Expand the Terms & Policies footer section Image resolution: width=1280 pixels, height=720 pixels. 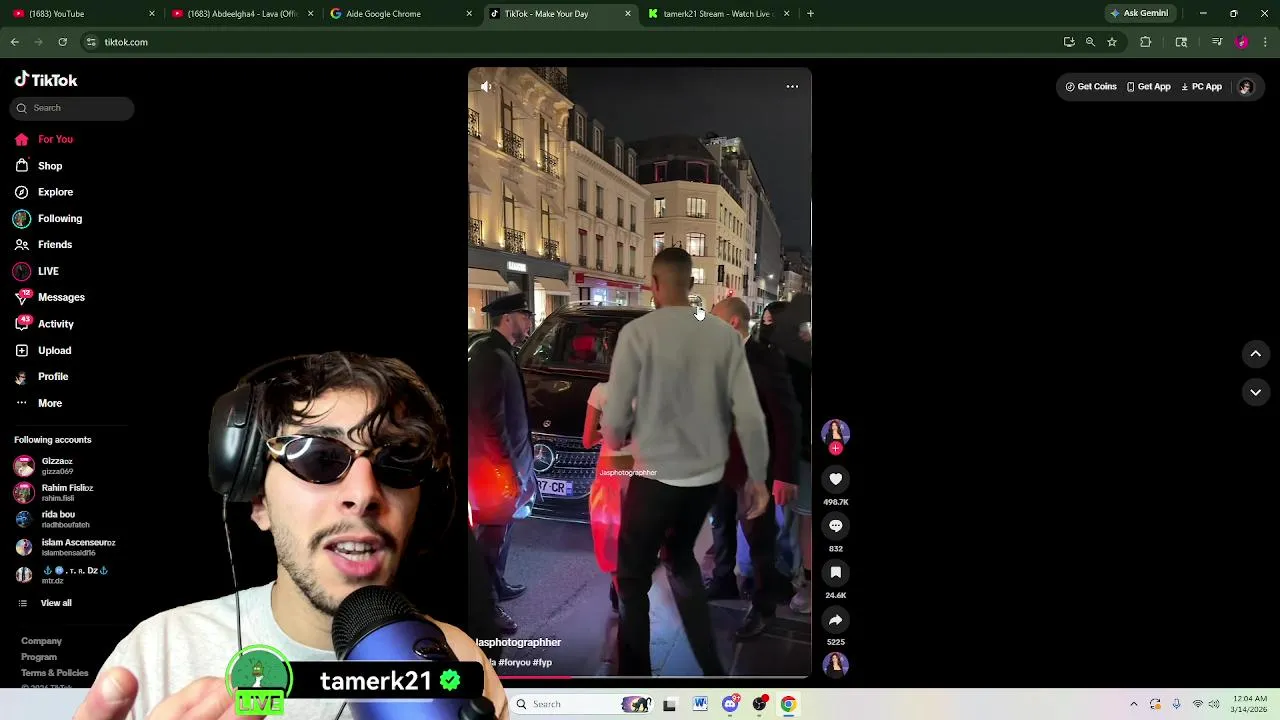(x=55, y=673)
